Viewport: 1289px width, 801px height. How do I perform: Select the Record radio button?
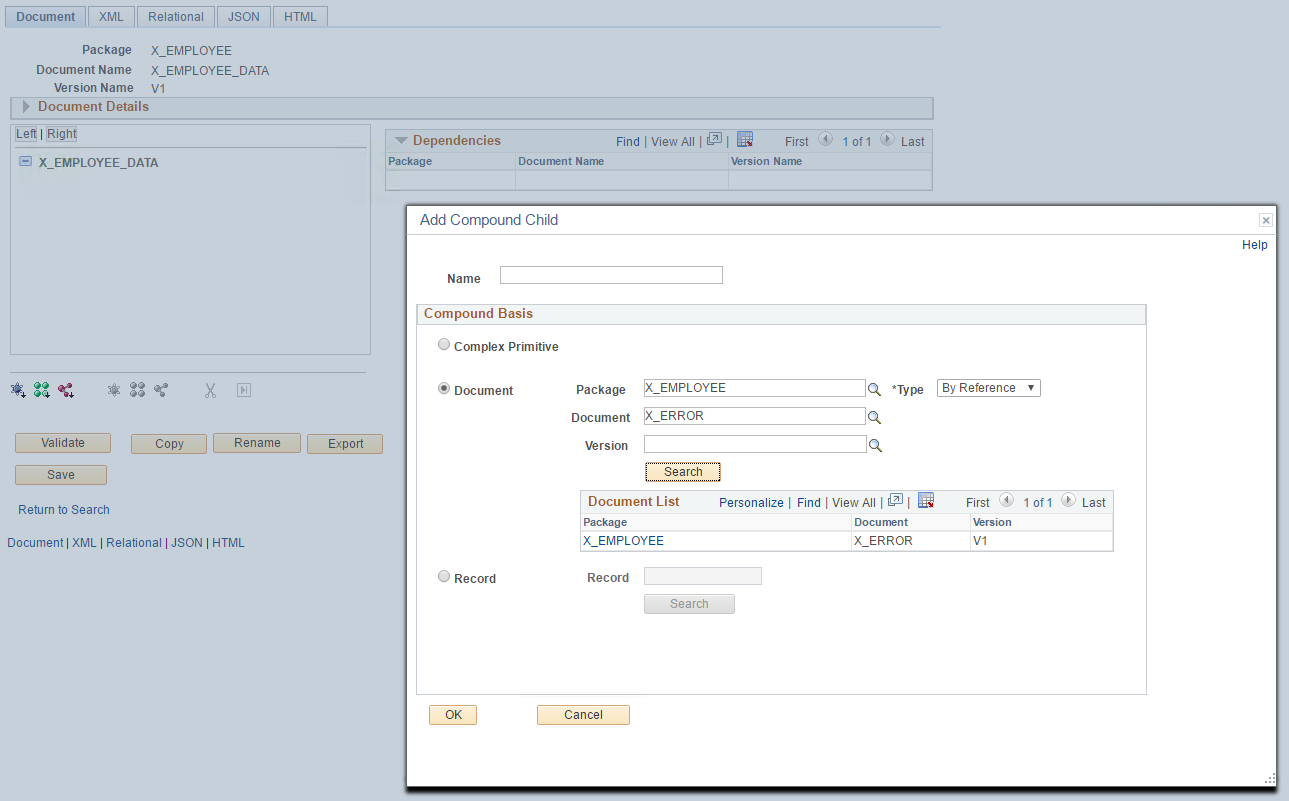coord(443,576)
